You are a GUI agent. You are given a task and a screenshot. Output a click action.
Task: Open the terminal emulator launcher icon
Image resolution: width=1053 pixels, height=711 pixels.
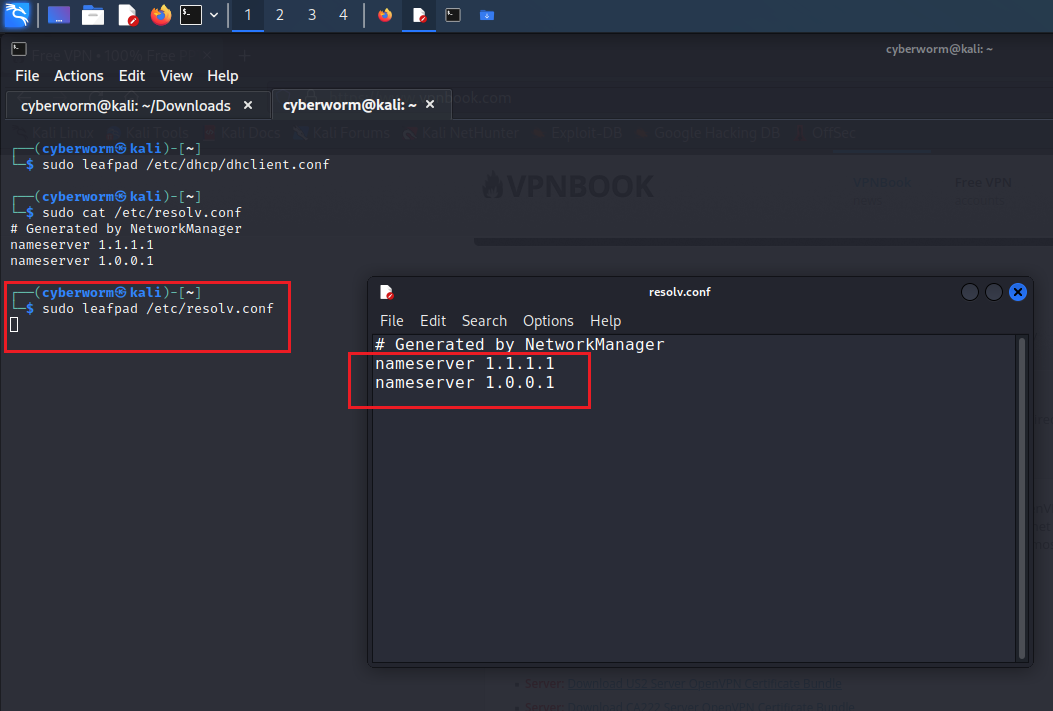pos(191,15)
